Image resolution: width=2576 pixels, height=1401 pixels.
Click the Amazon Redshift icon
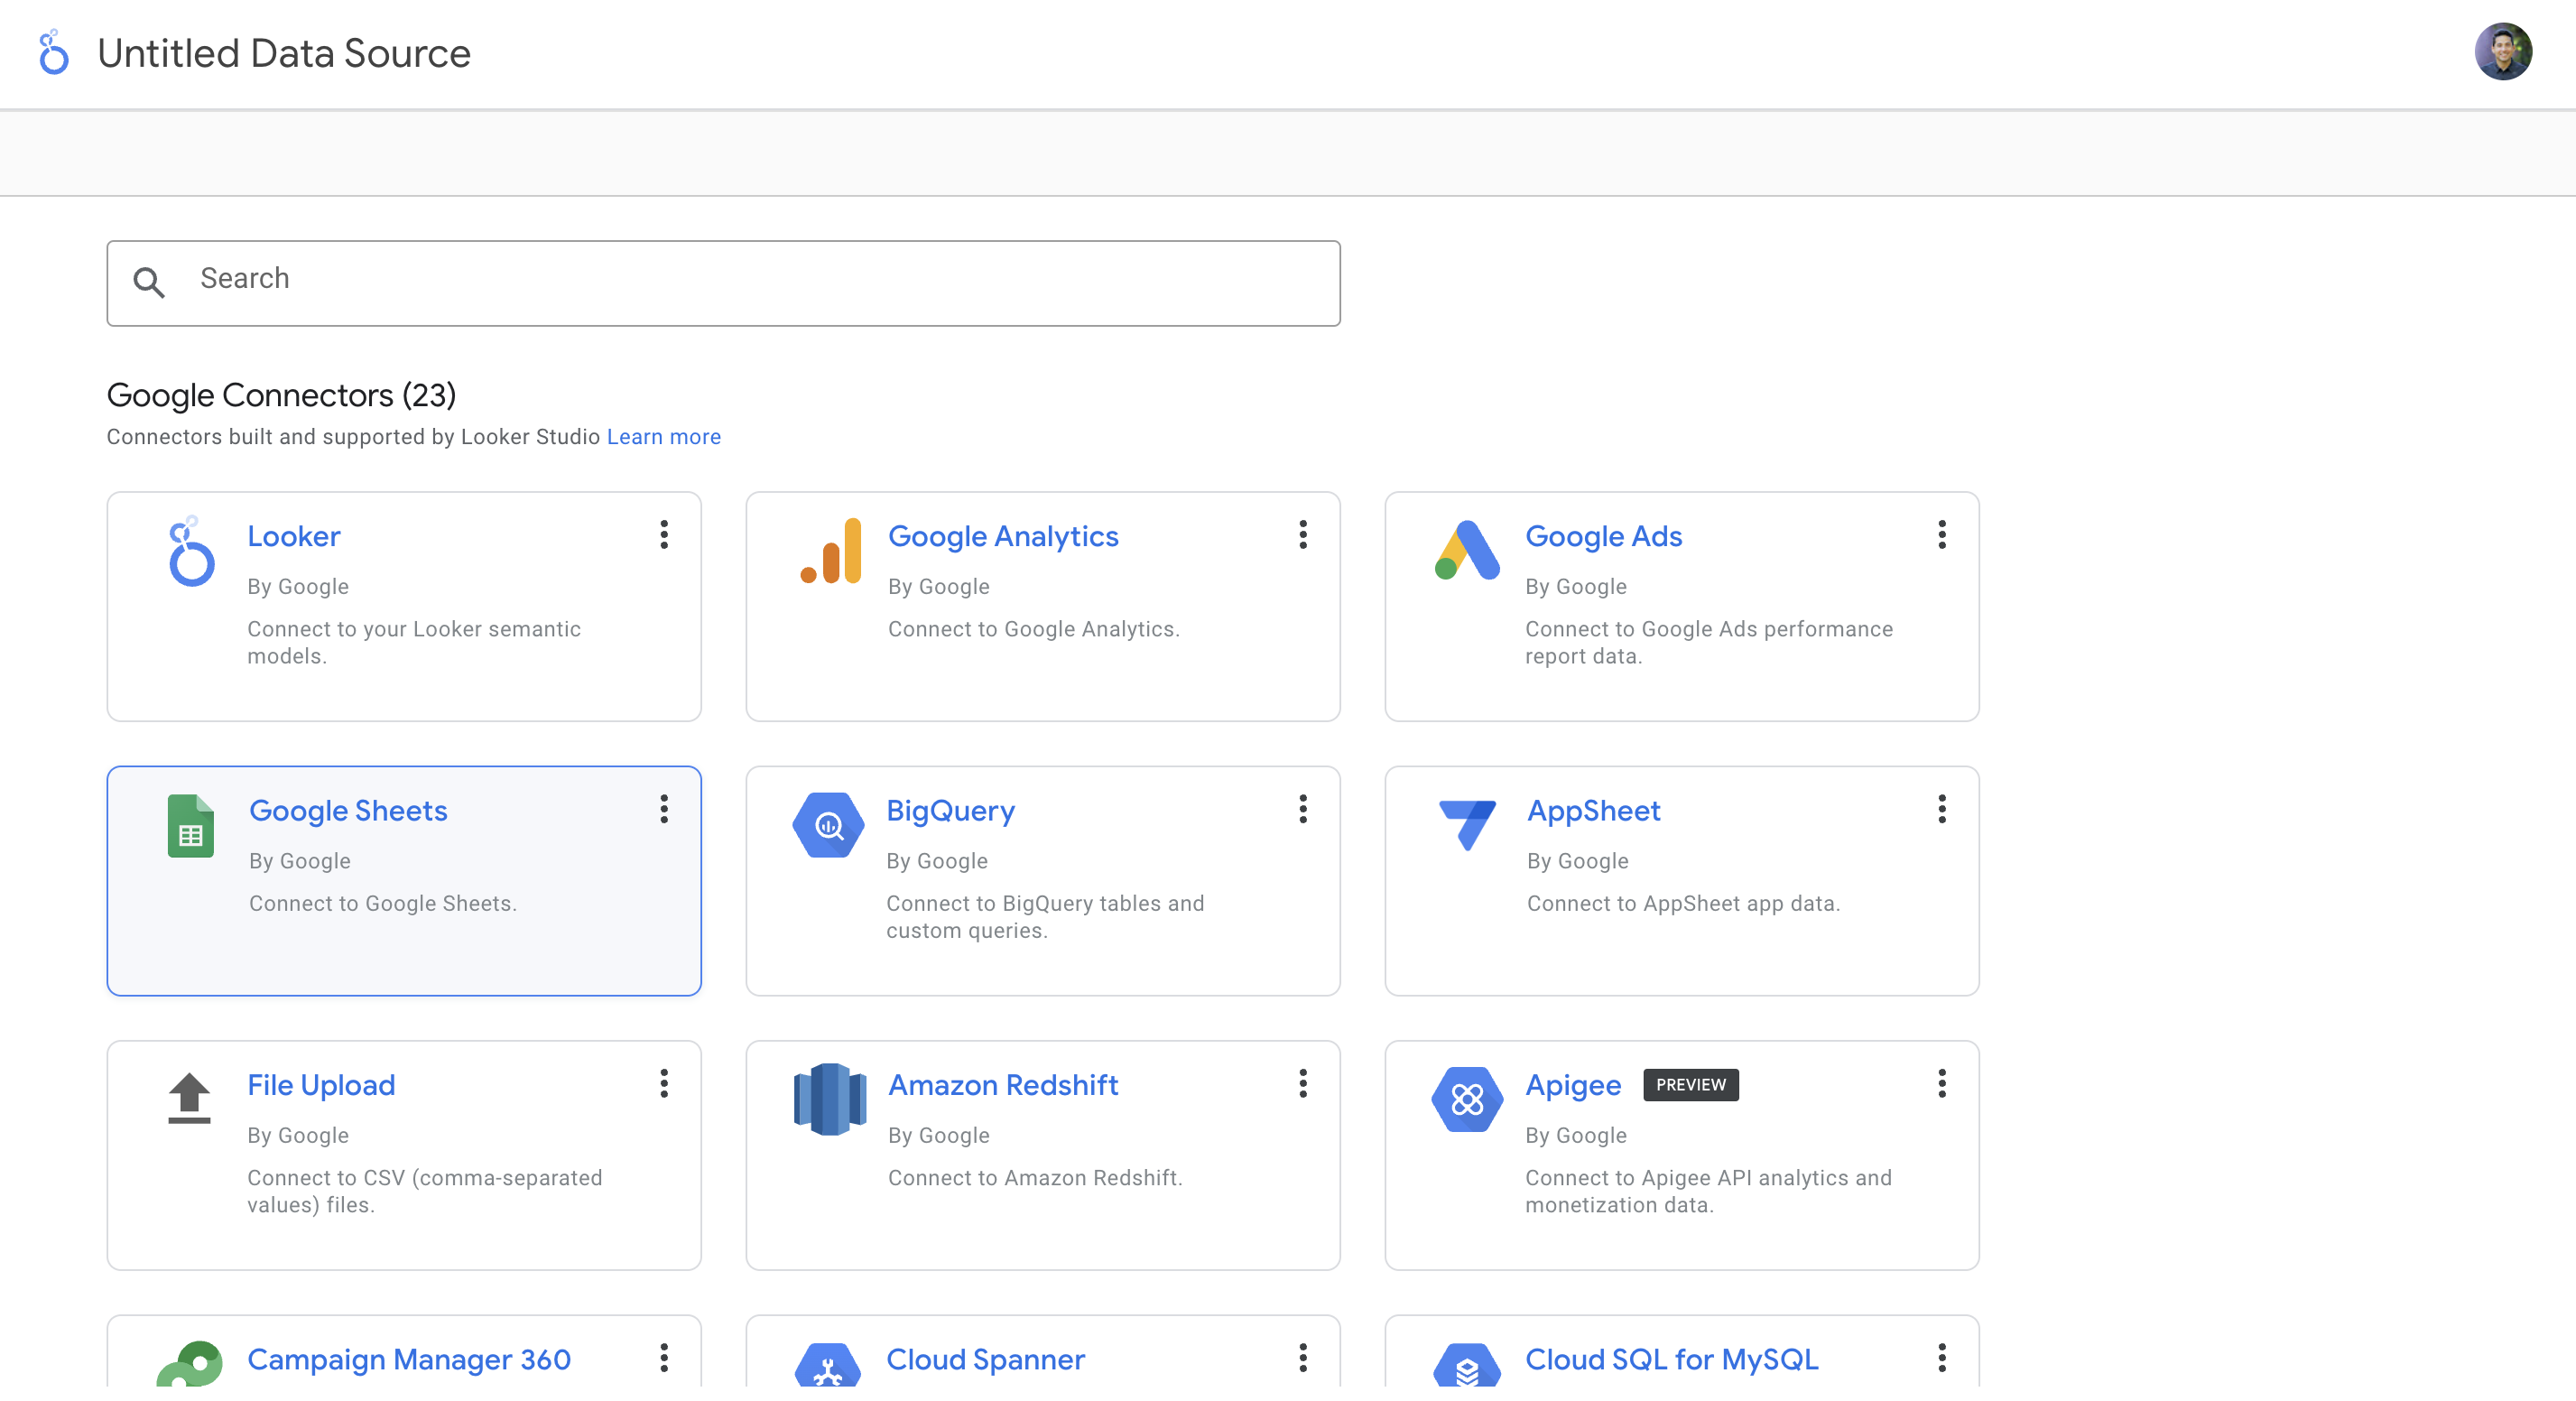coord(830,1099)
